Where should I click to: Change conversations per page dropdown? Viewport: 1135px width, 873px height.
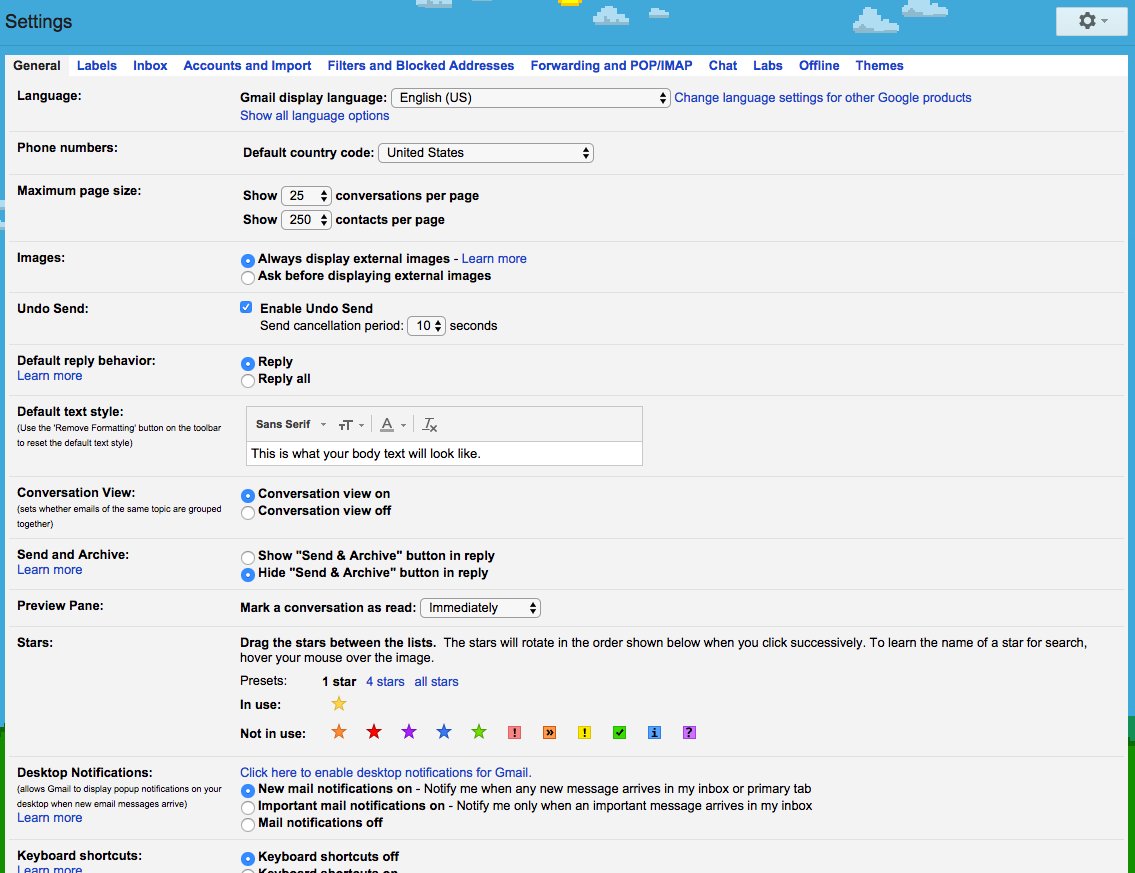(x=306, y=195)
